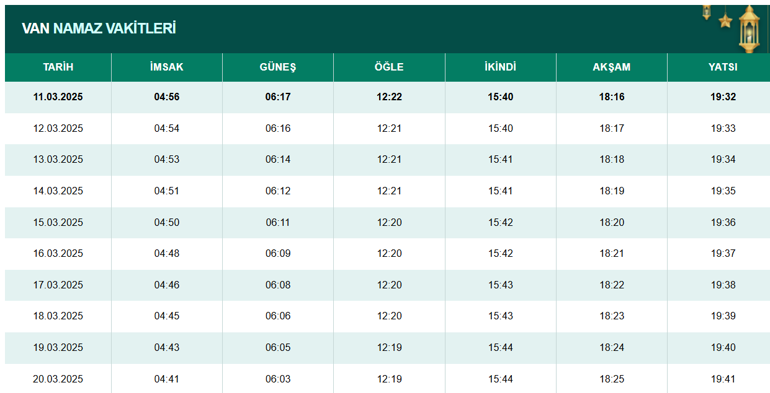
Task: Click imsak time 04:54 for 12.03.2025
Action: coord(166,128)
